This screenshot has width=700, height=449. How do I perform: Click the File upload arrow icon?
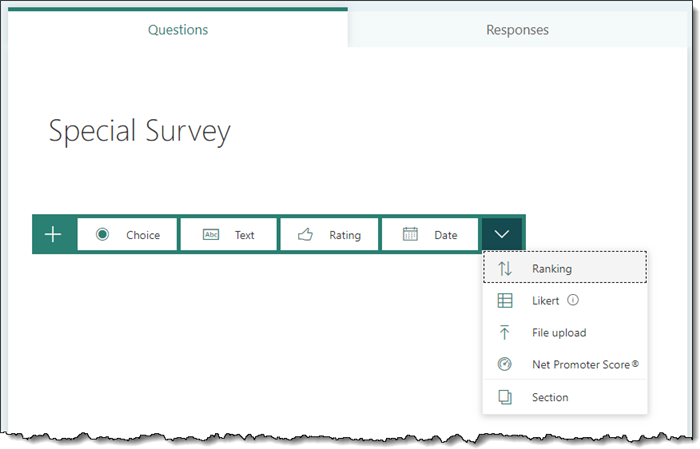(x=505, y=333)
